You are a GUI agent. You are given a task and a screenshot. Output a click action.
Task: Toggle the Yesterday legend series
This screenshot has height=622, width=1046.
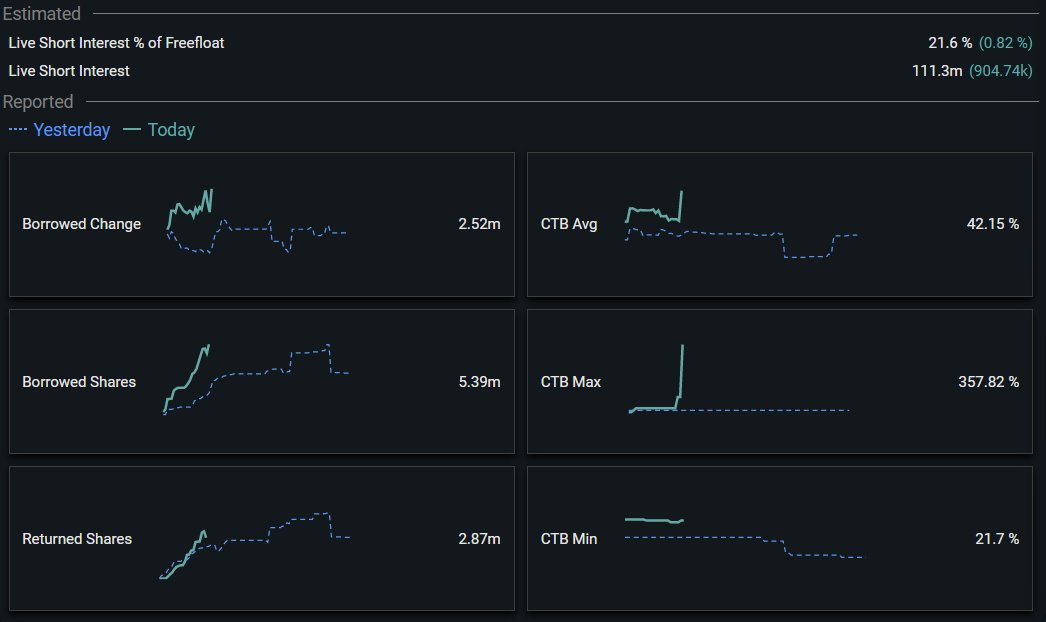click(59, 129)
